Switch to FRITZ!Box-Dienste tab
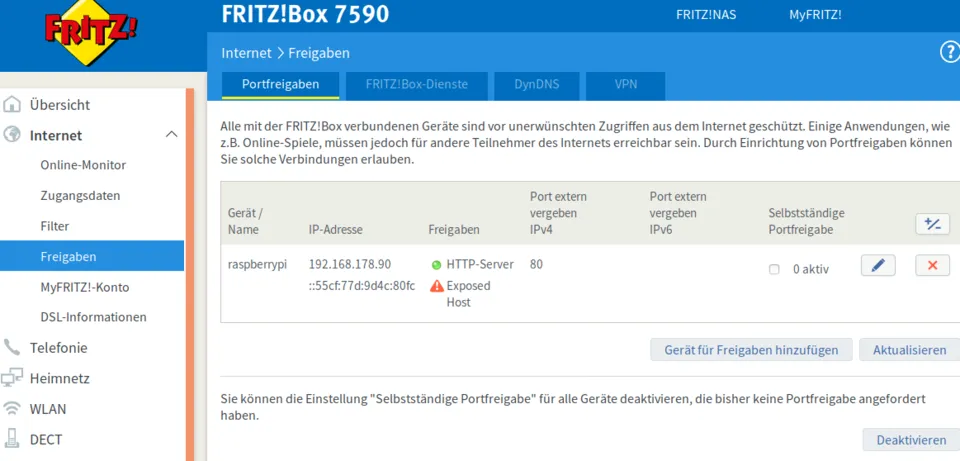 click(417, 84)
